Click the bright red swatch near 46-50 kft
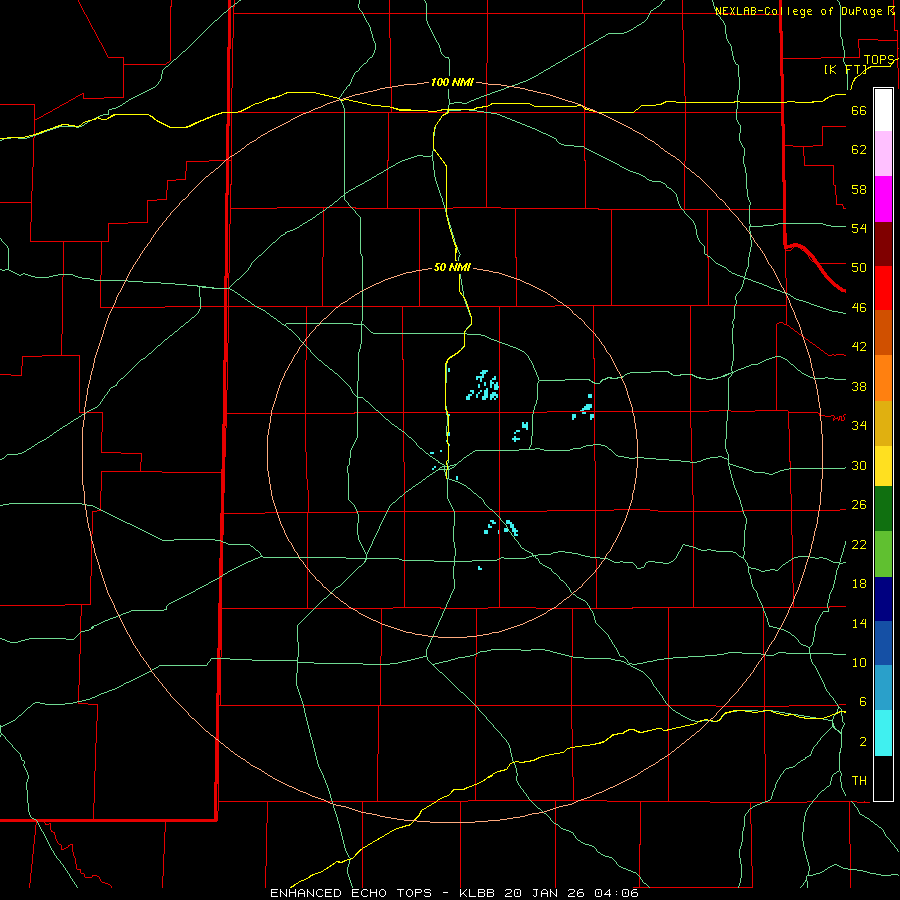This screenshot has height=900, width=900. point(883,288)
